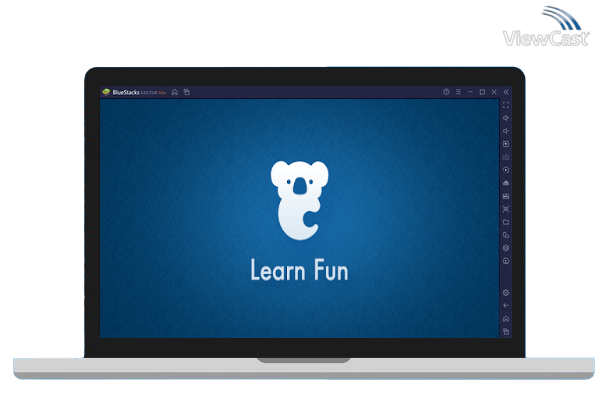Image resolution: width=602 pixels, height=414 pixels.
Task: Click the circular play arrow icon in the sidebar
Action: pos(506,170)
